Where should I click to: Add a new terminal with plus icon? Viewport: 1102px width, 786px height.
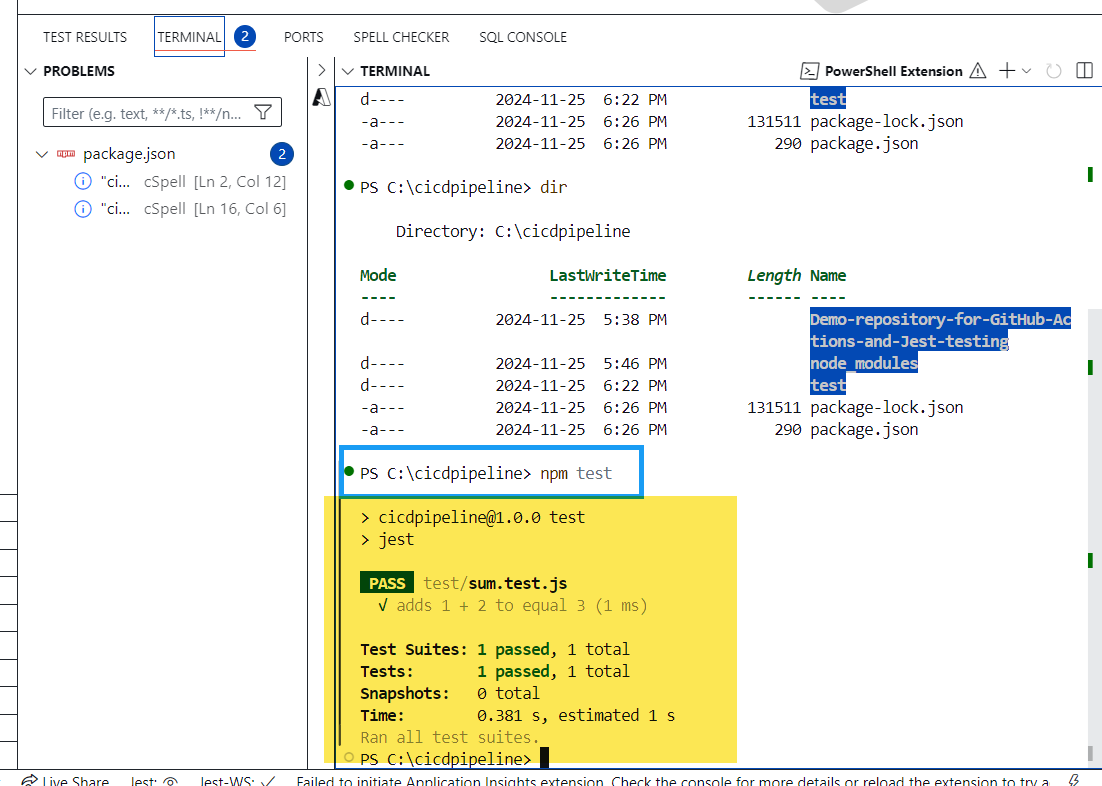(1006, 71)
